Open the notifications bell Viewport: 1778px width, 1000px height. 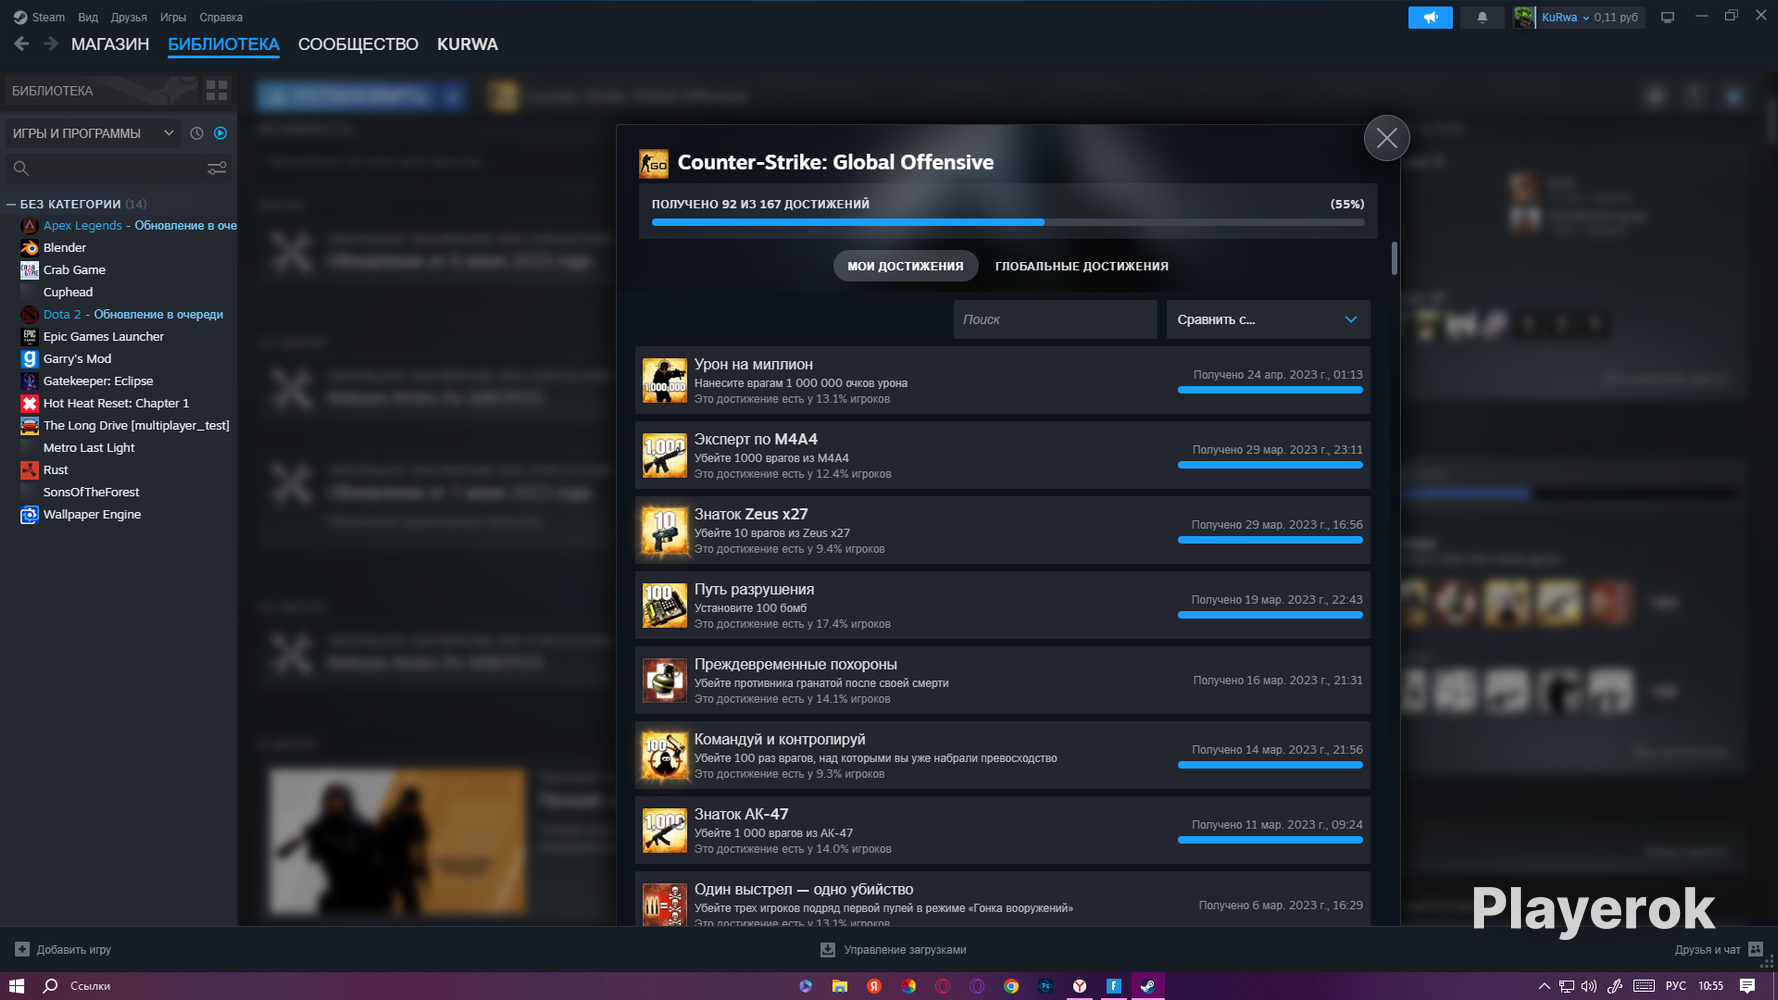[x=1482, y=17]
